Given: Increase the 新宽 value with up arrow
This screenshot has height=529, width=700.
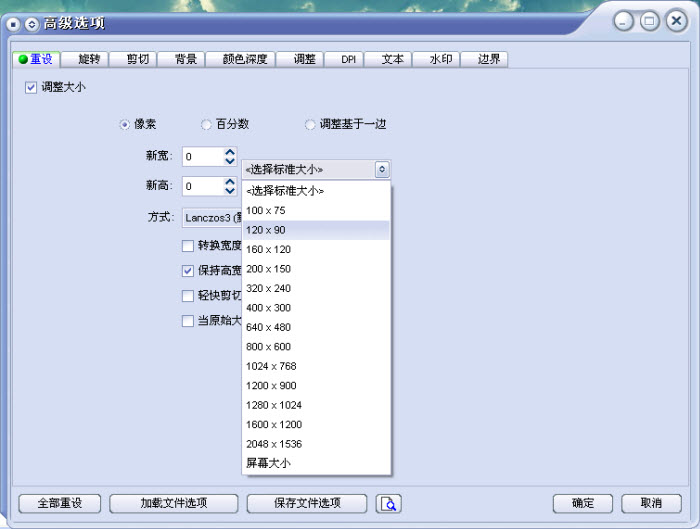Looking at the screenshot, I should (230, 152).
